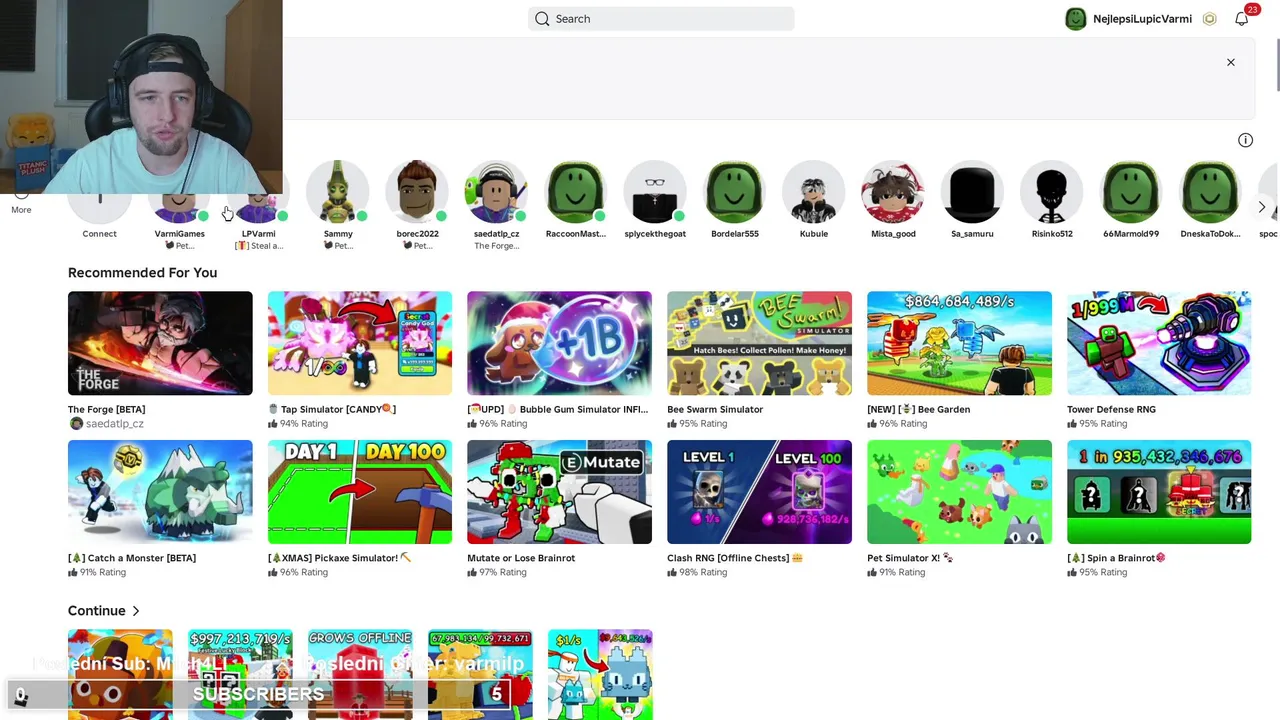
Task: Open Bordelar555 friend avatar
Action: click(734, 191)
